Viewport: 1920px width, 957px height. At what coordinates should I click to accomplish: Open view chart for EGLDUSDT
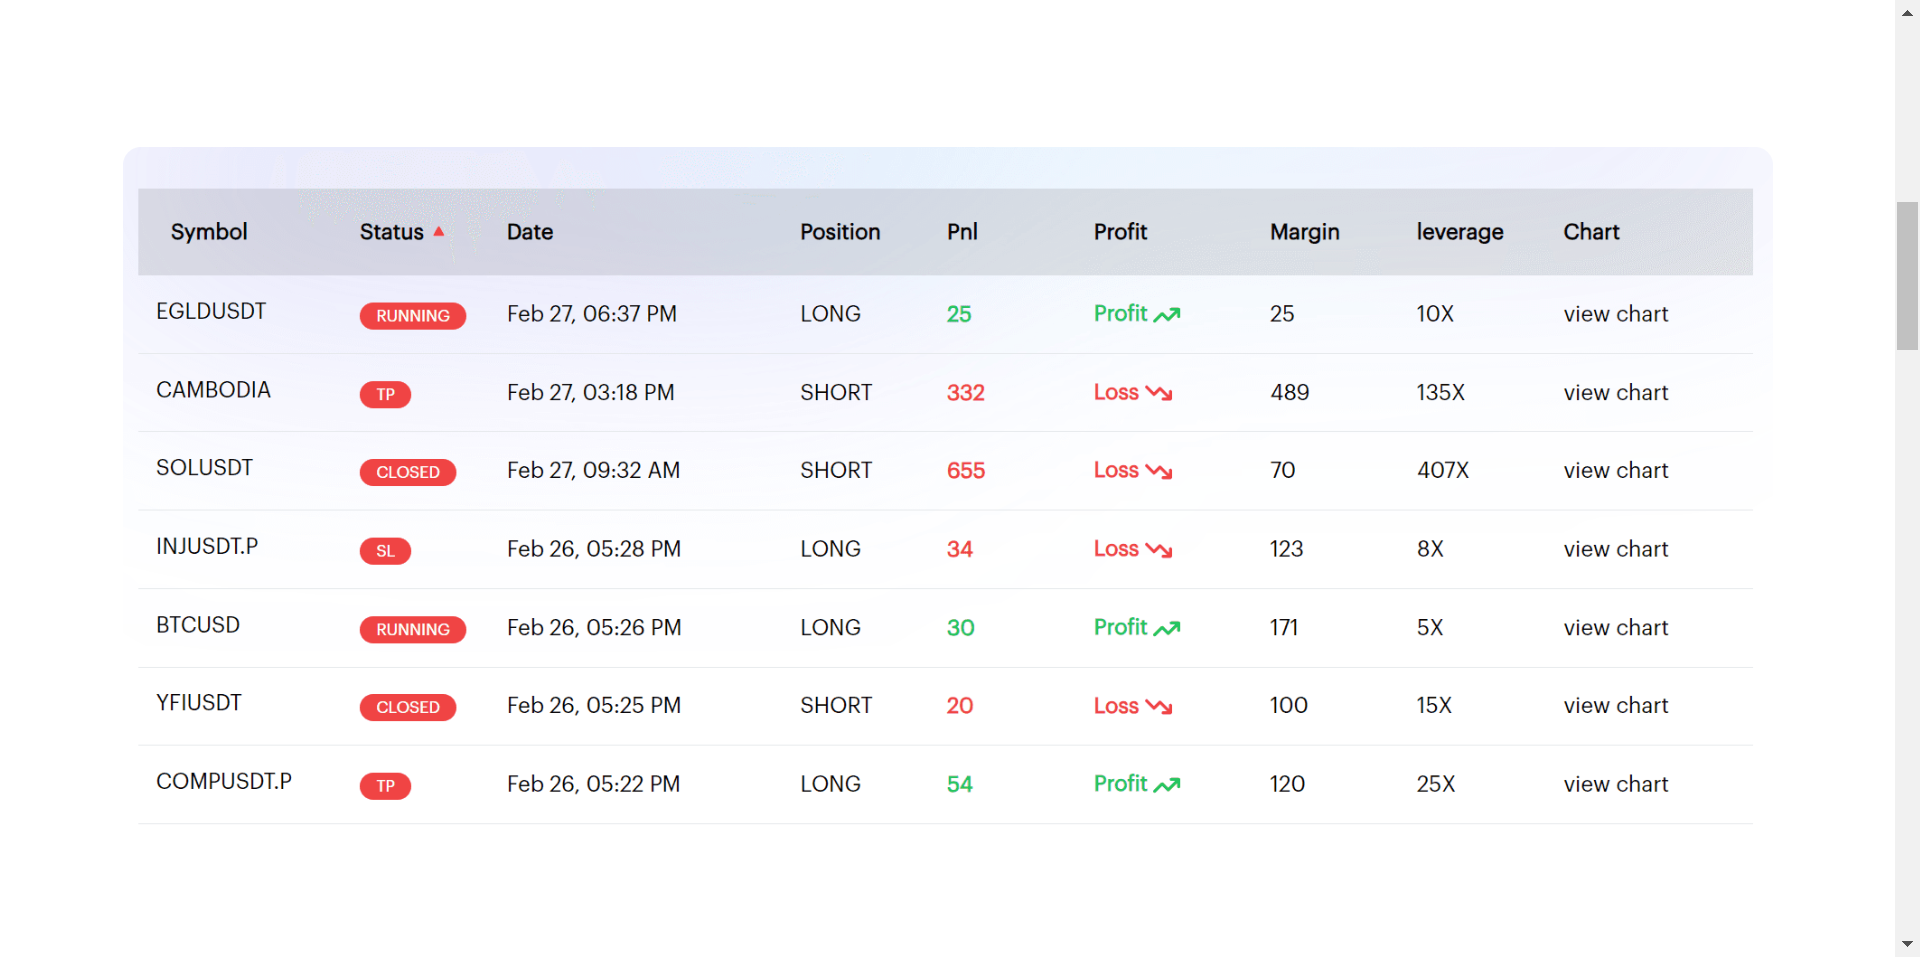pyautogui.click(x=1616, y=314)
